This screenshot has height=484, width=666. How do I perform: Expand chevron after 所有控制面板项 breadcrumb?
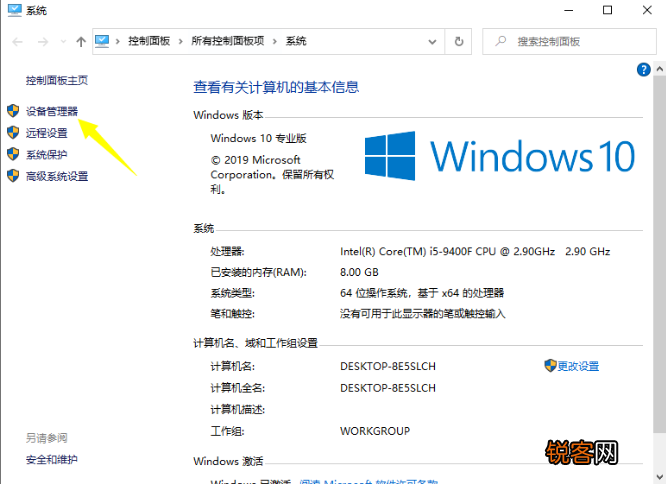[275, 41]
